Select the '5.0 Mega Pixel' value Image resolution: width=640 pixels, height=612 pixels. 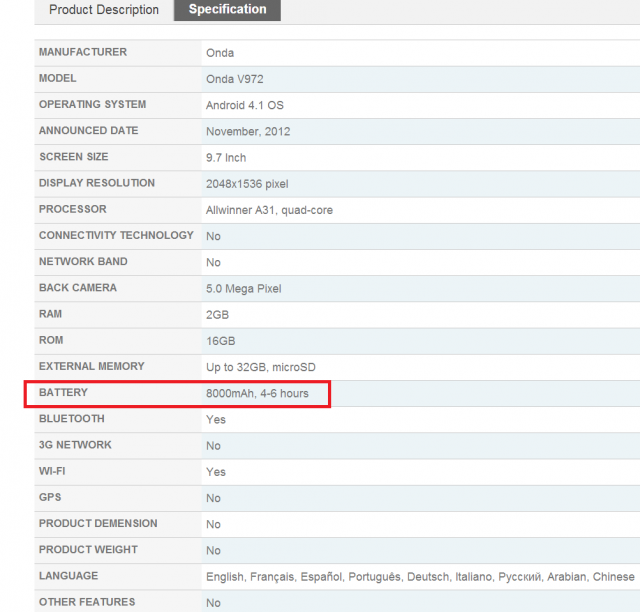[244, 289]
